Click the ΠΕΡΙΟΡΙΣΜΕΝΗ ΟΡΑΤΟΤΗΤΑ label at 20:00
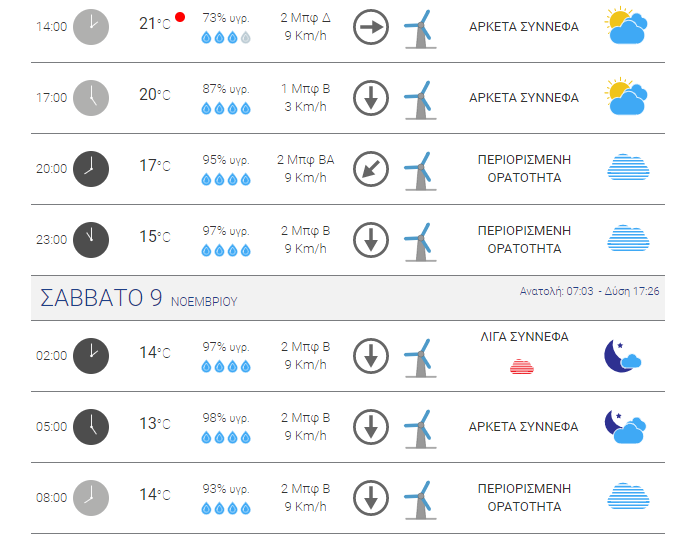The image size is (687, 536). tap(524, 169)
